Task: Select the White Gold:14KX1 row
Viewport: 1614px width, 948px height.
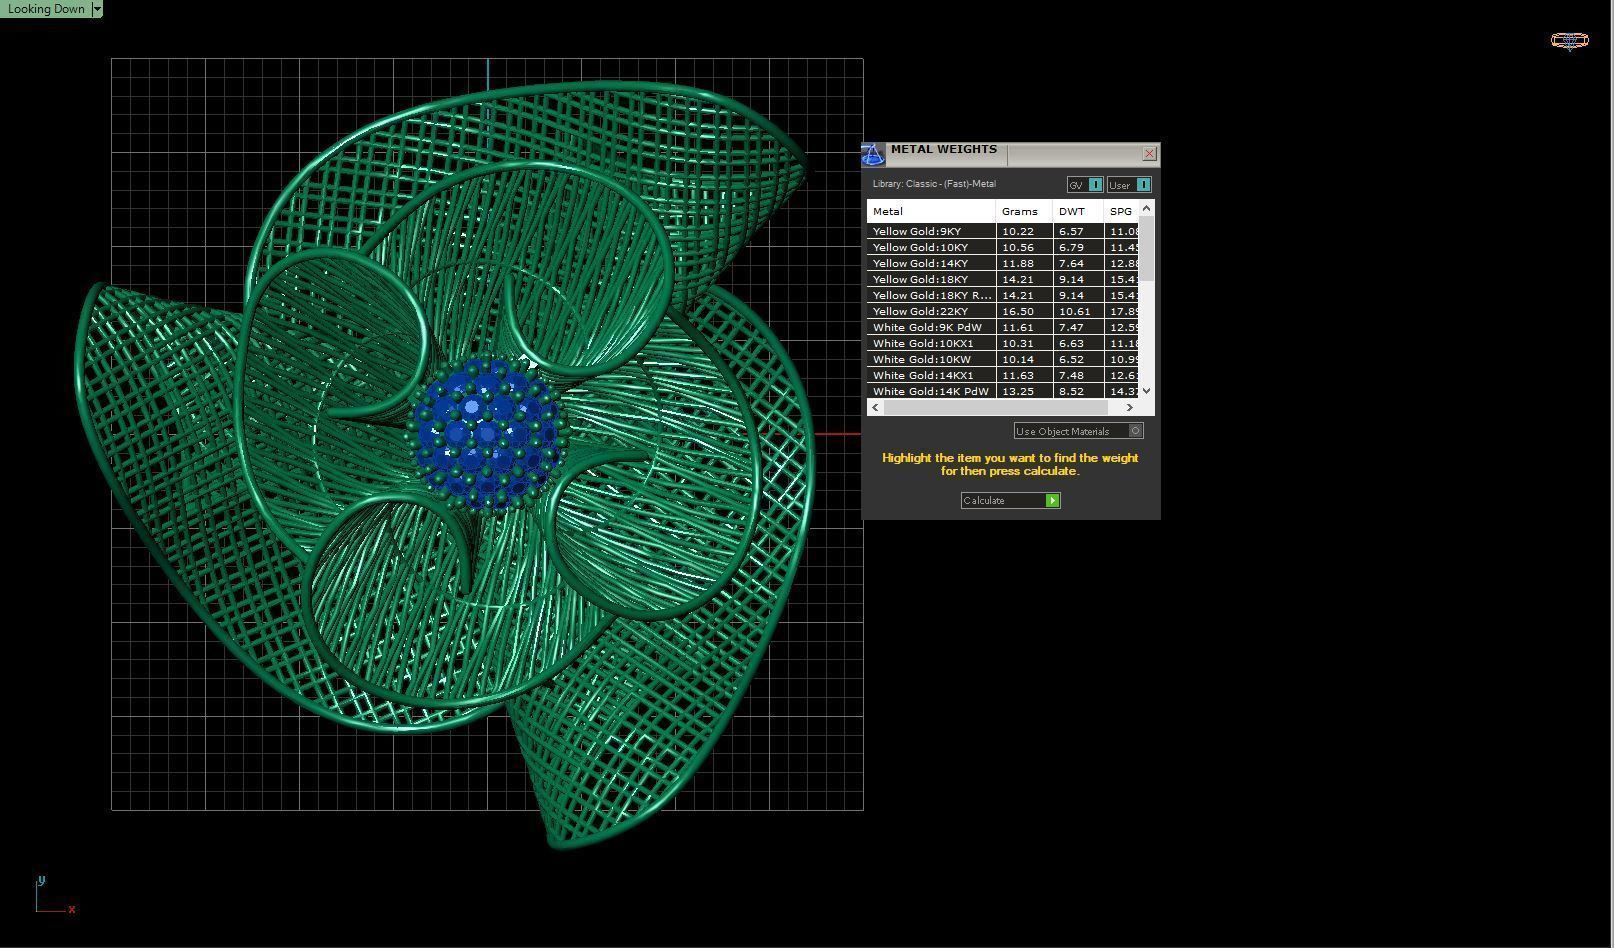Action: click(1003, 375)
